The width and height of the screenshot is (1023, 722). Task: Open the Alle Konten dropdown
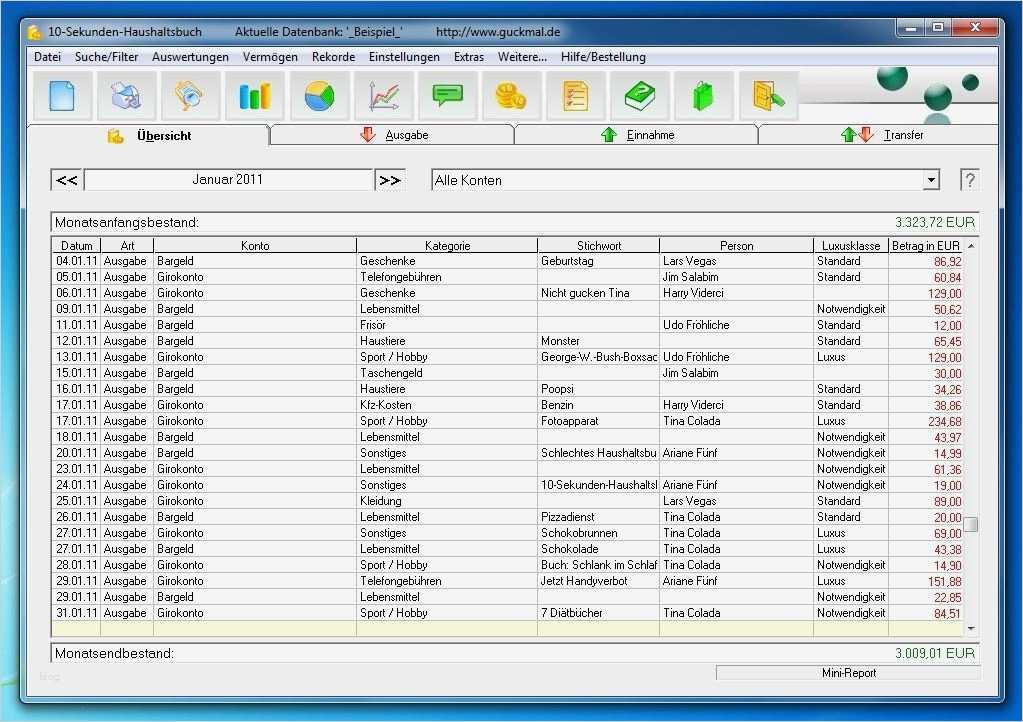(931, 179)
